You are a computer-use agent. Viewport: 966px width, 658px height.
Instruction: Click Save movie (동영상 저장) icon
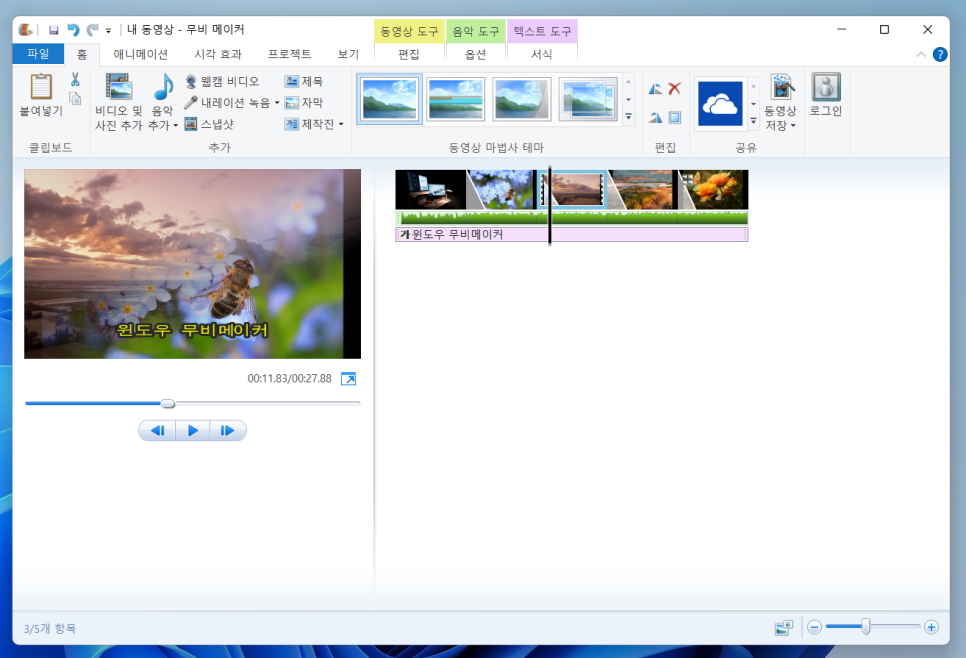781,87
